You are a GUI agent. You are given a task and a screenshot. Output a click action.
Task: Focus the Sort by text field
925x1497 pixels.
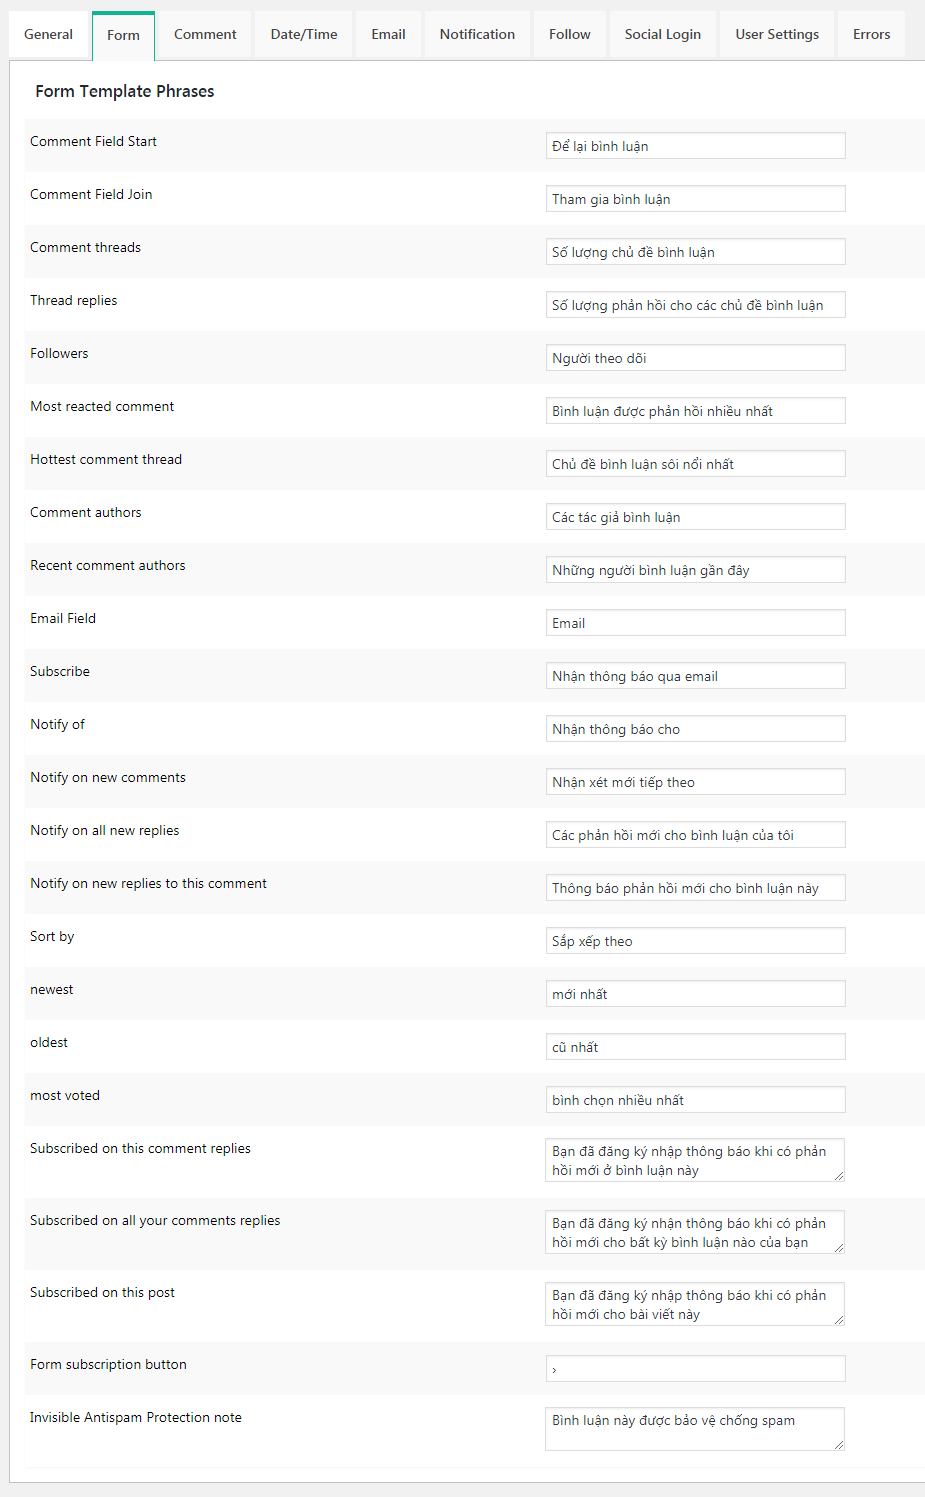click(695, 941)
